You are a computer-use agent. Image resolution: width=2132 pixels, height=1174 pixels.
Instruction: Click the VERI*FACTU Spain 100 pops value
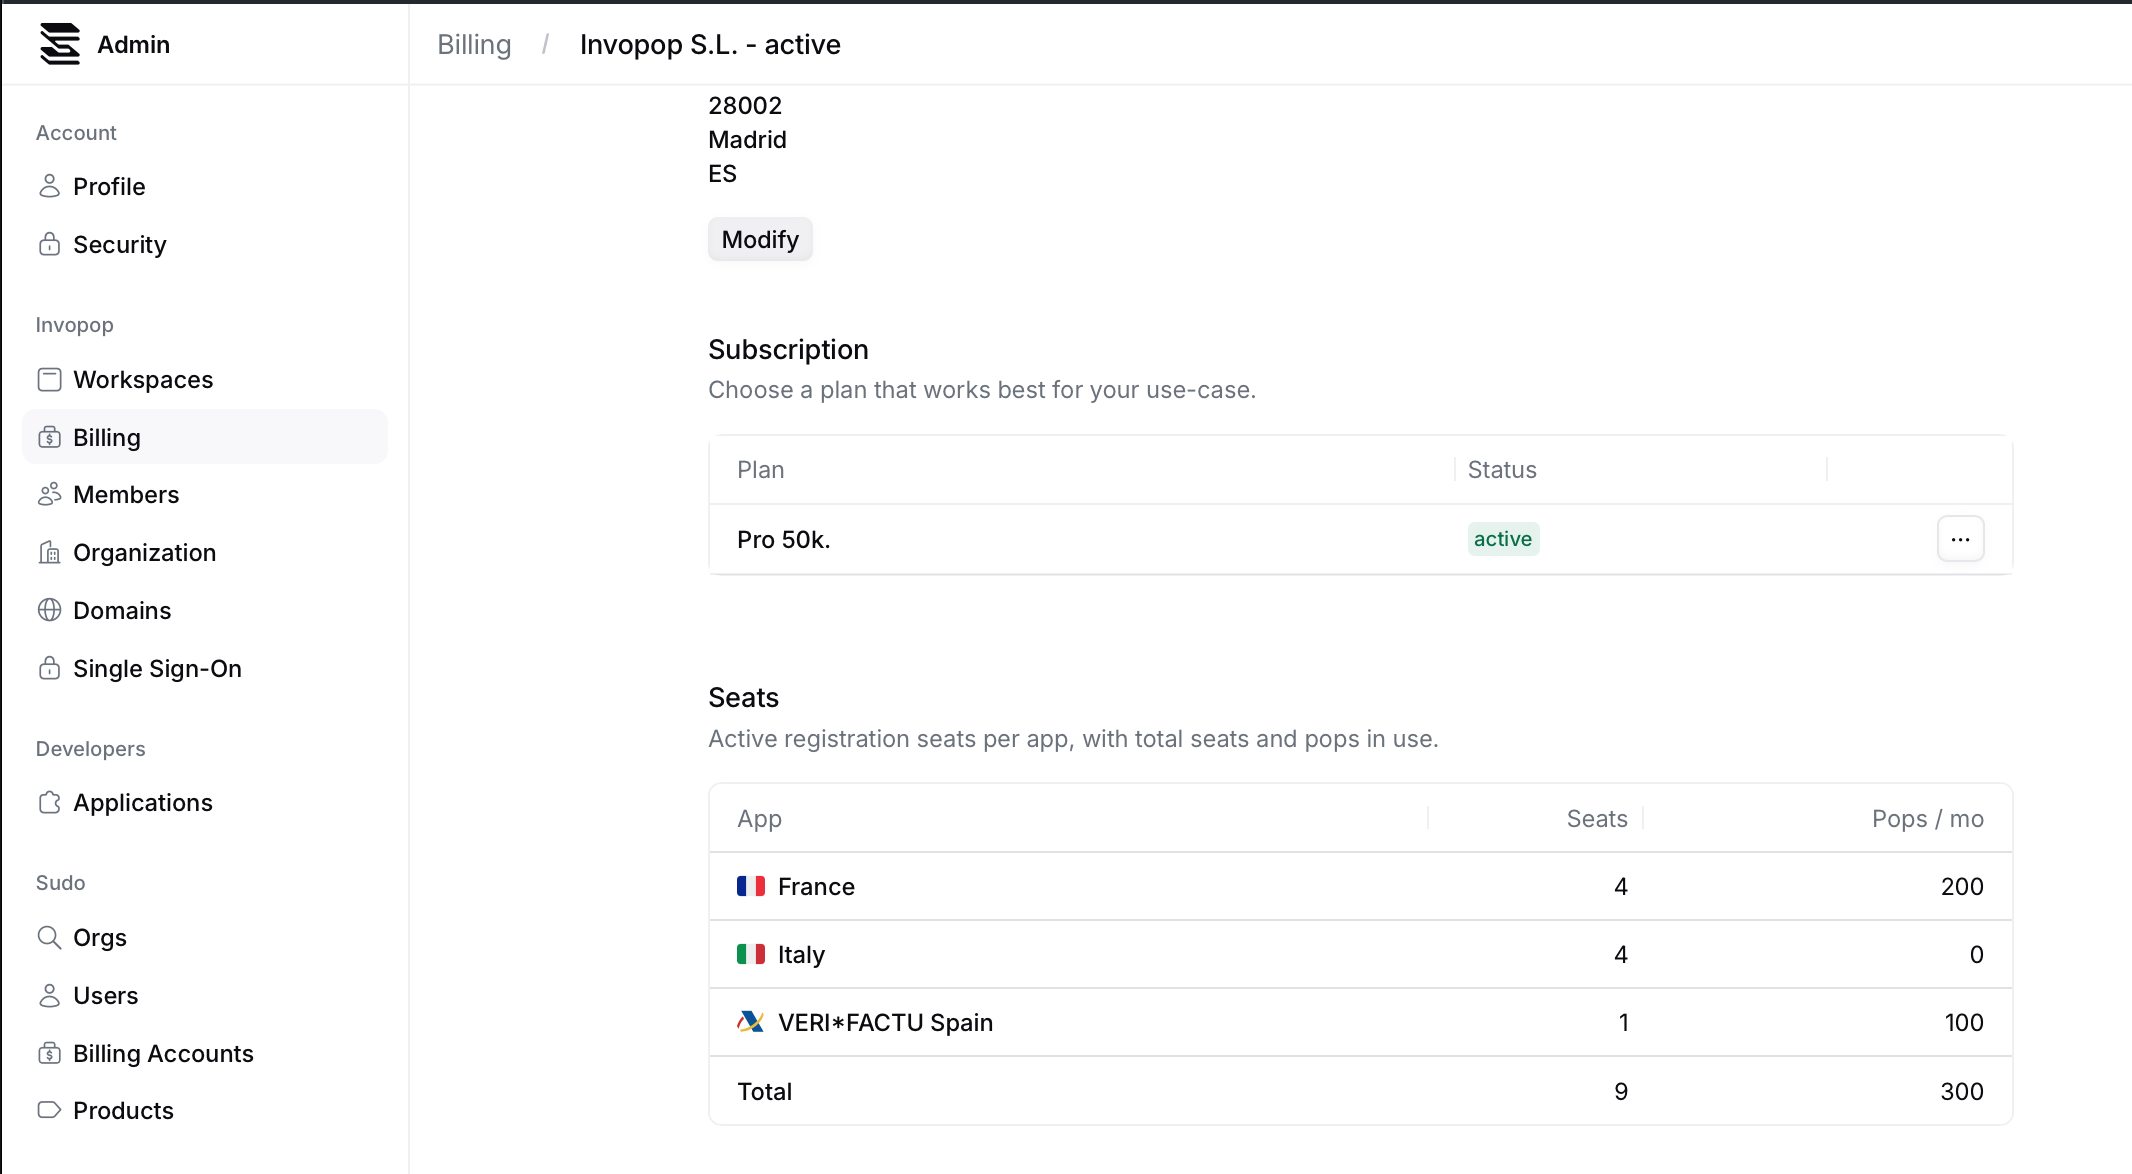(1964, 1022)
